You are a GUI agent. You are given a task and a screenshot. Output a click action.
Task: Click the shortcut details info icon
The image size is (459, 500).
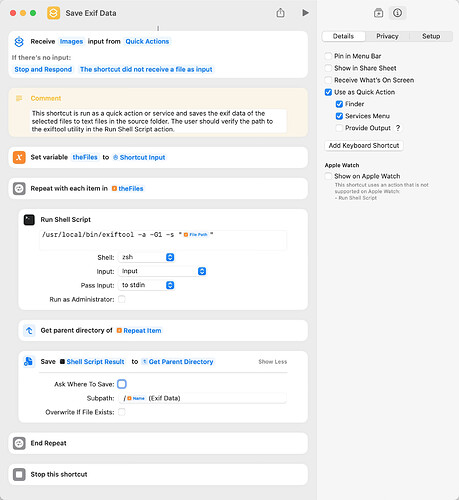click(397, 13)
